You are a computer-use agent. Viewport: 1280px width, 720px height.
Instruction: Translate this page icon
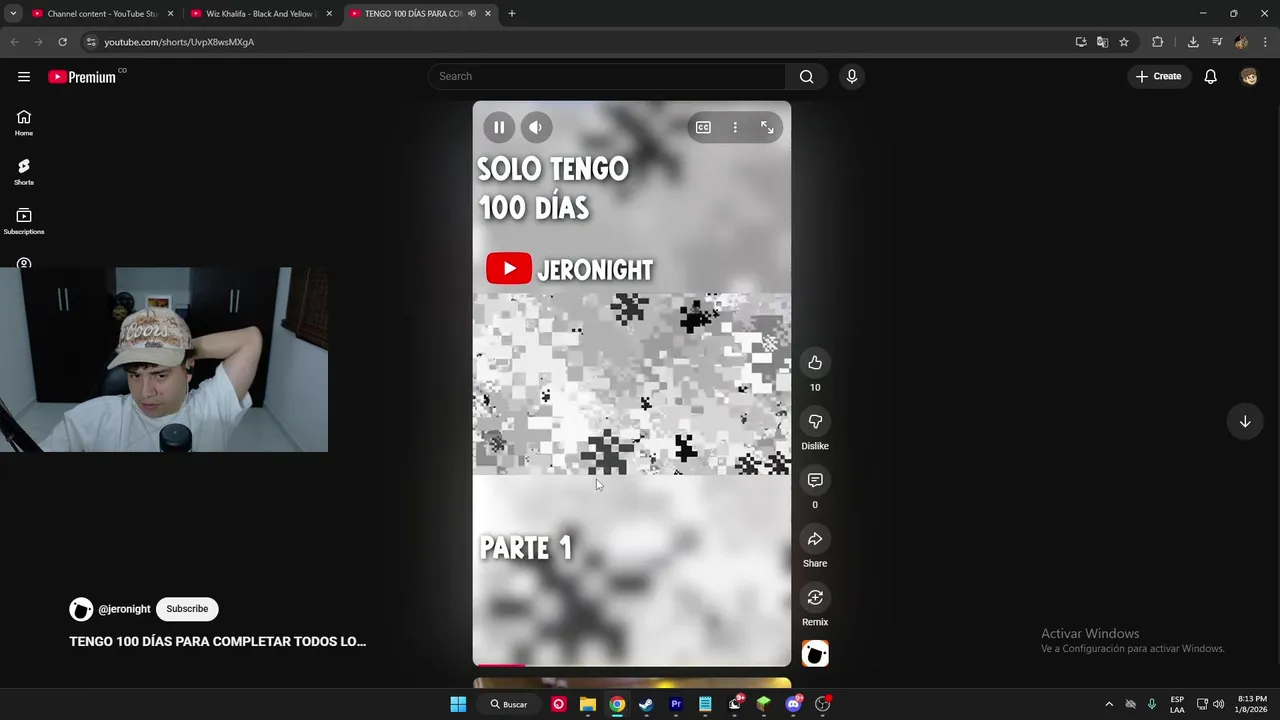1102,42
